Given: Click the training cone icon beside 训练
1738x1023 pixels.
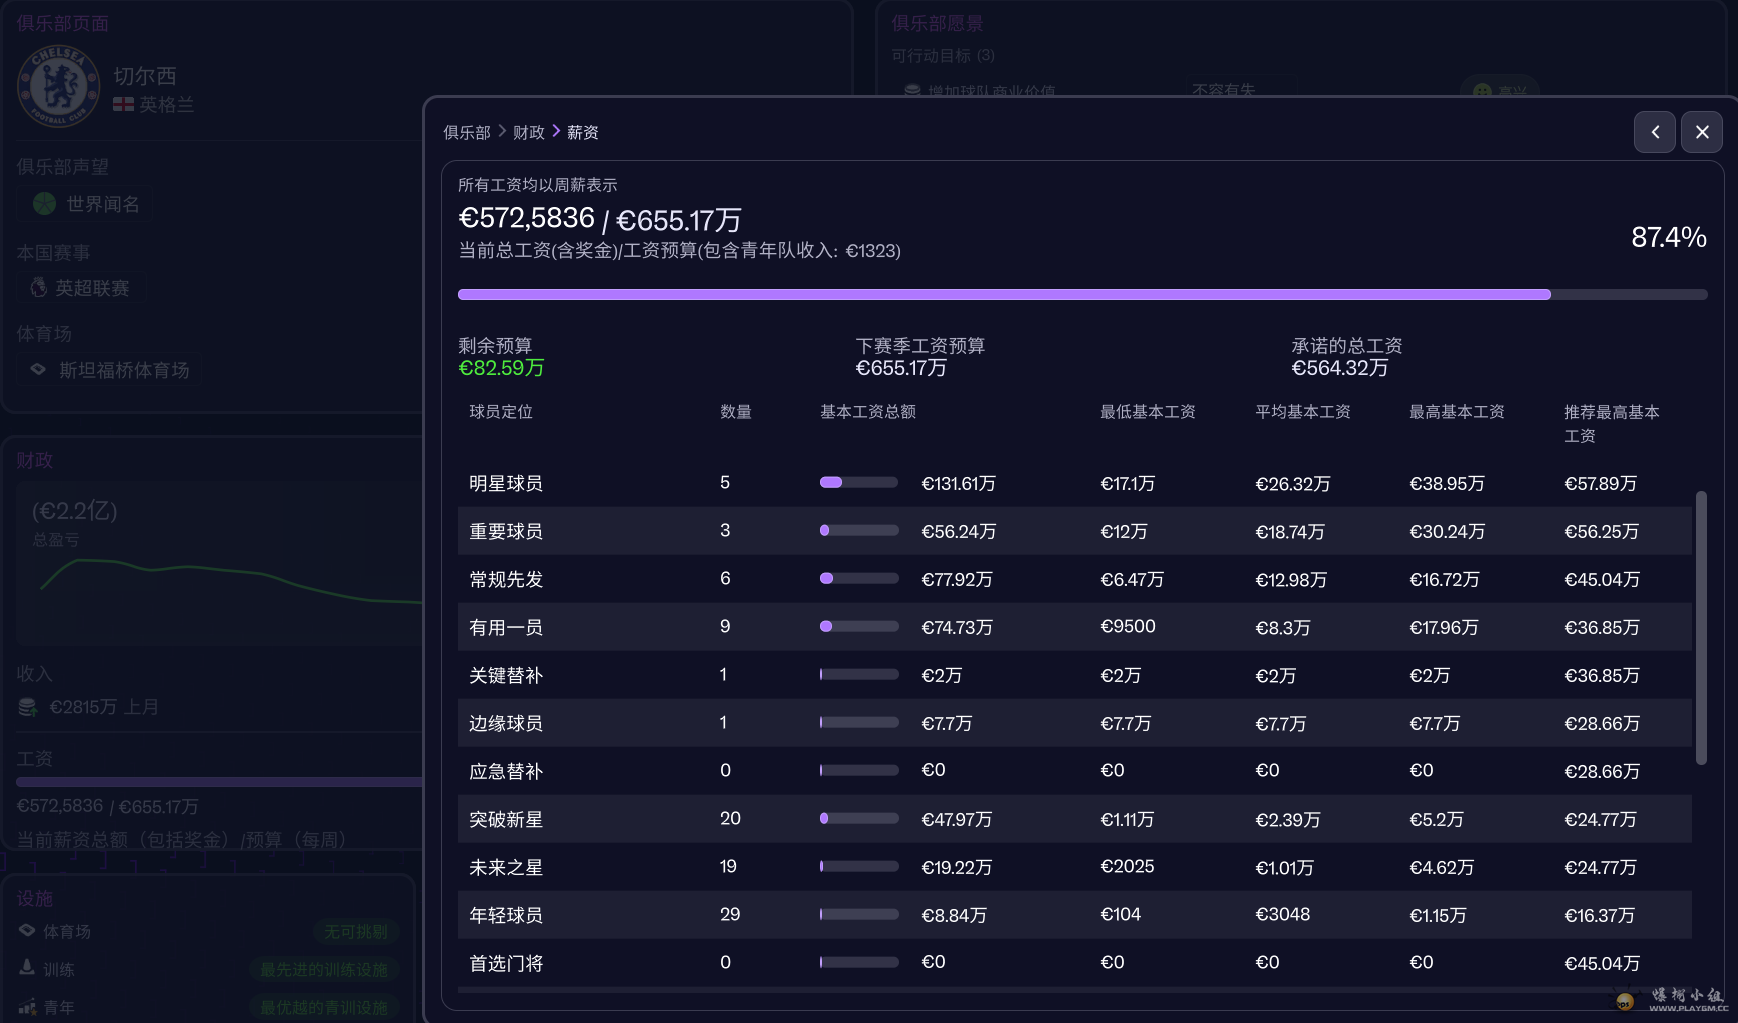Looking at the screenshot, I should (27, 968).
